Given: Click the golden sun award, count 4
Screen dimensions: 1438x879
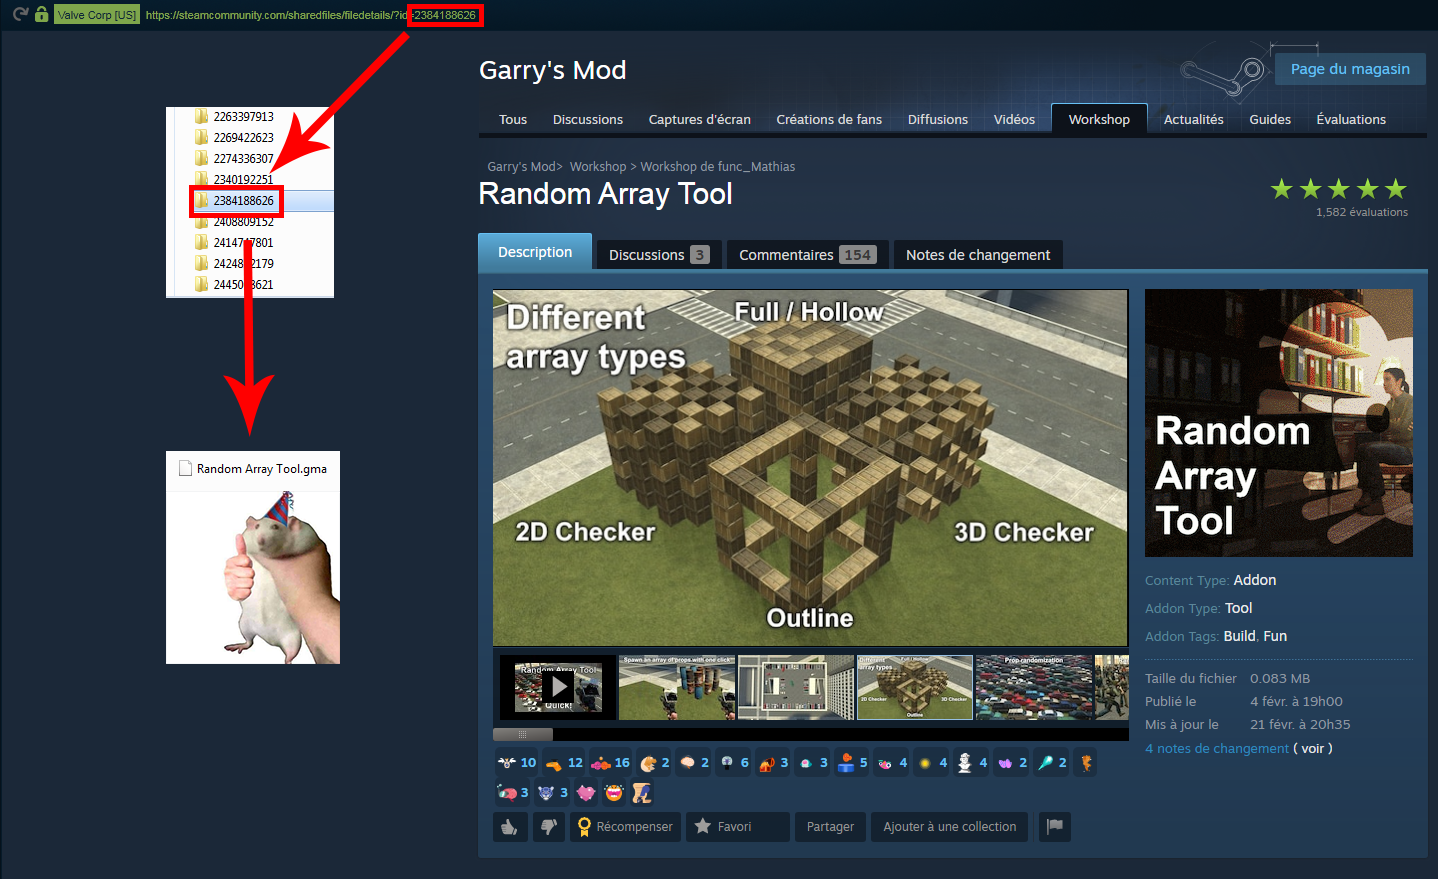Looking at the screenshot, I should pos(932,763).
